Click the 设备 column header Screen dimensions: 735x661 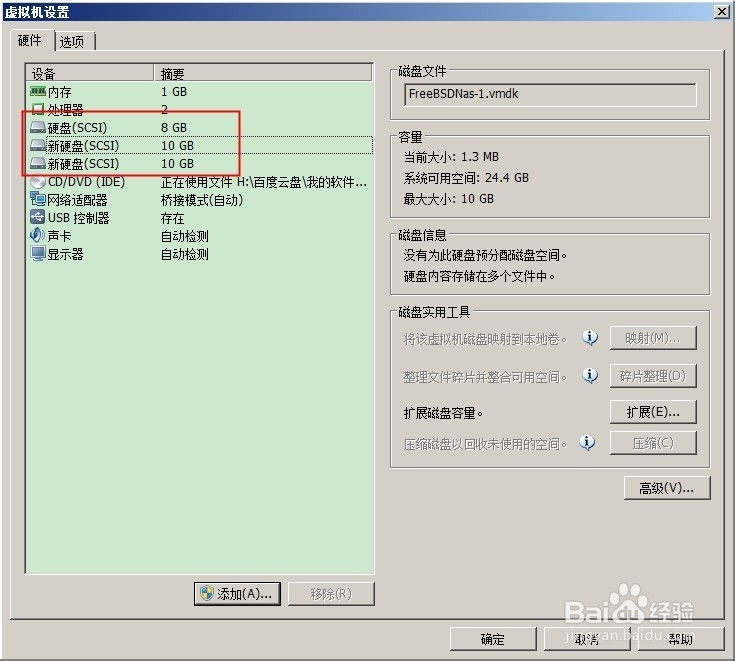[x=90, y=74]
